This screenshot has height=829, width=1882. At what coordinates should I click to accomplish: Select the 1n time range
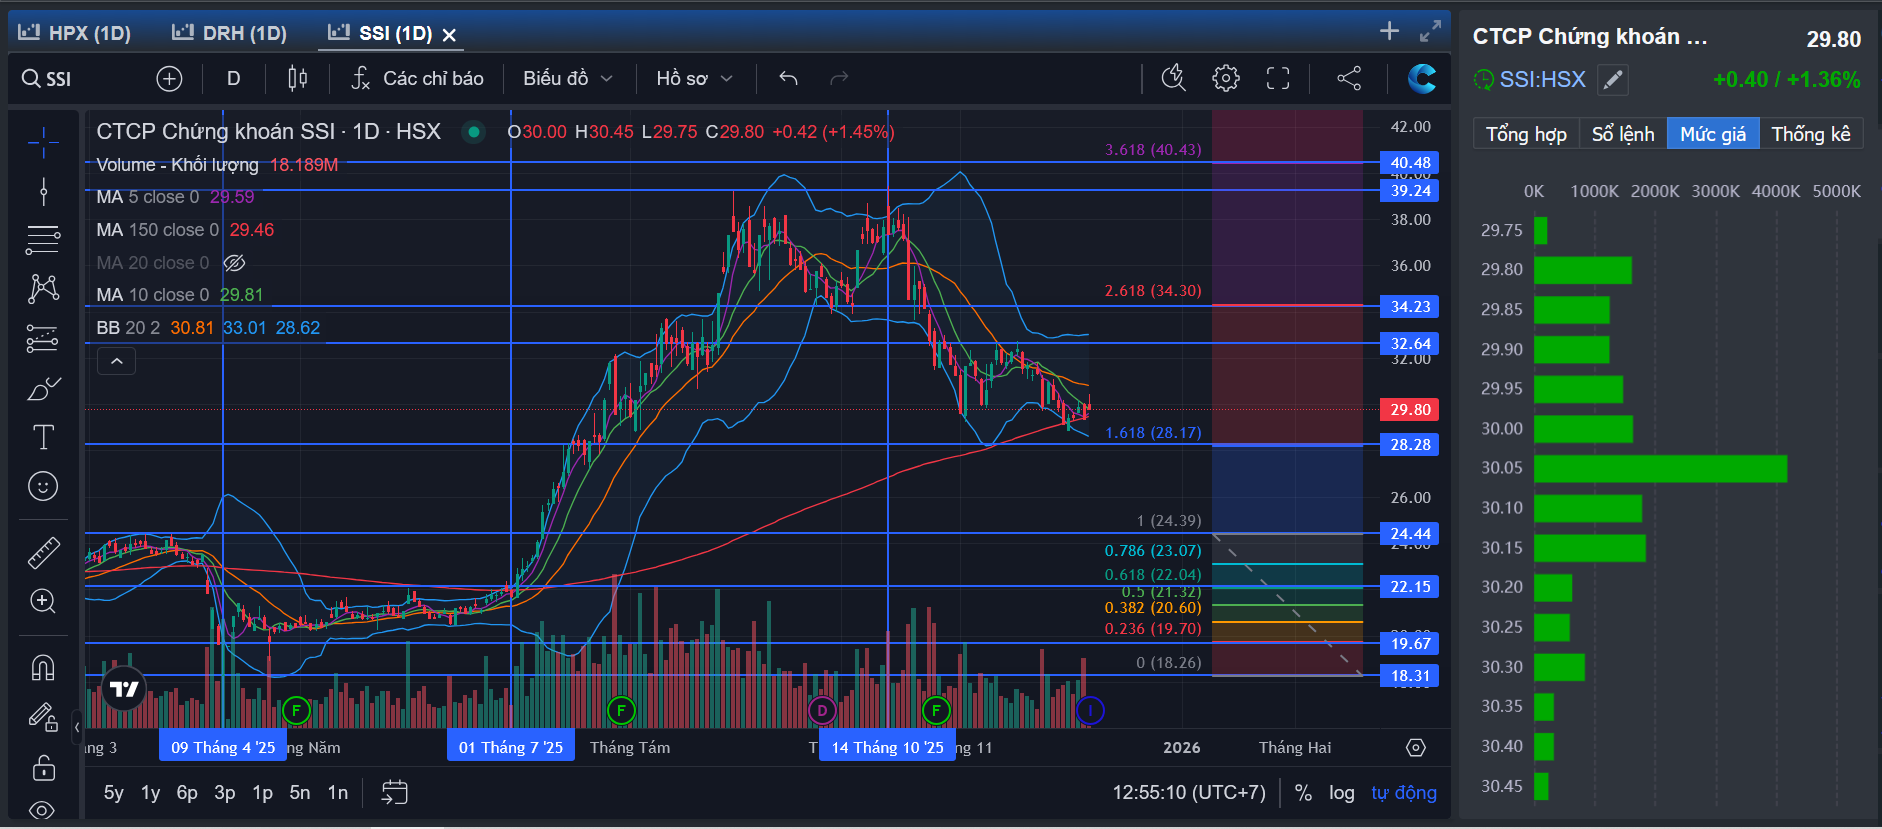coord(338,793)
